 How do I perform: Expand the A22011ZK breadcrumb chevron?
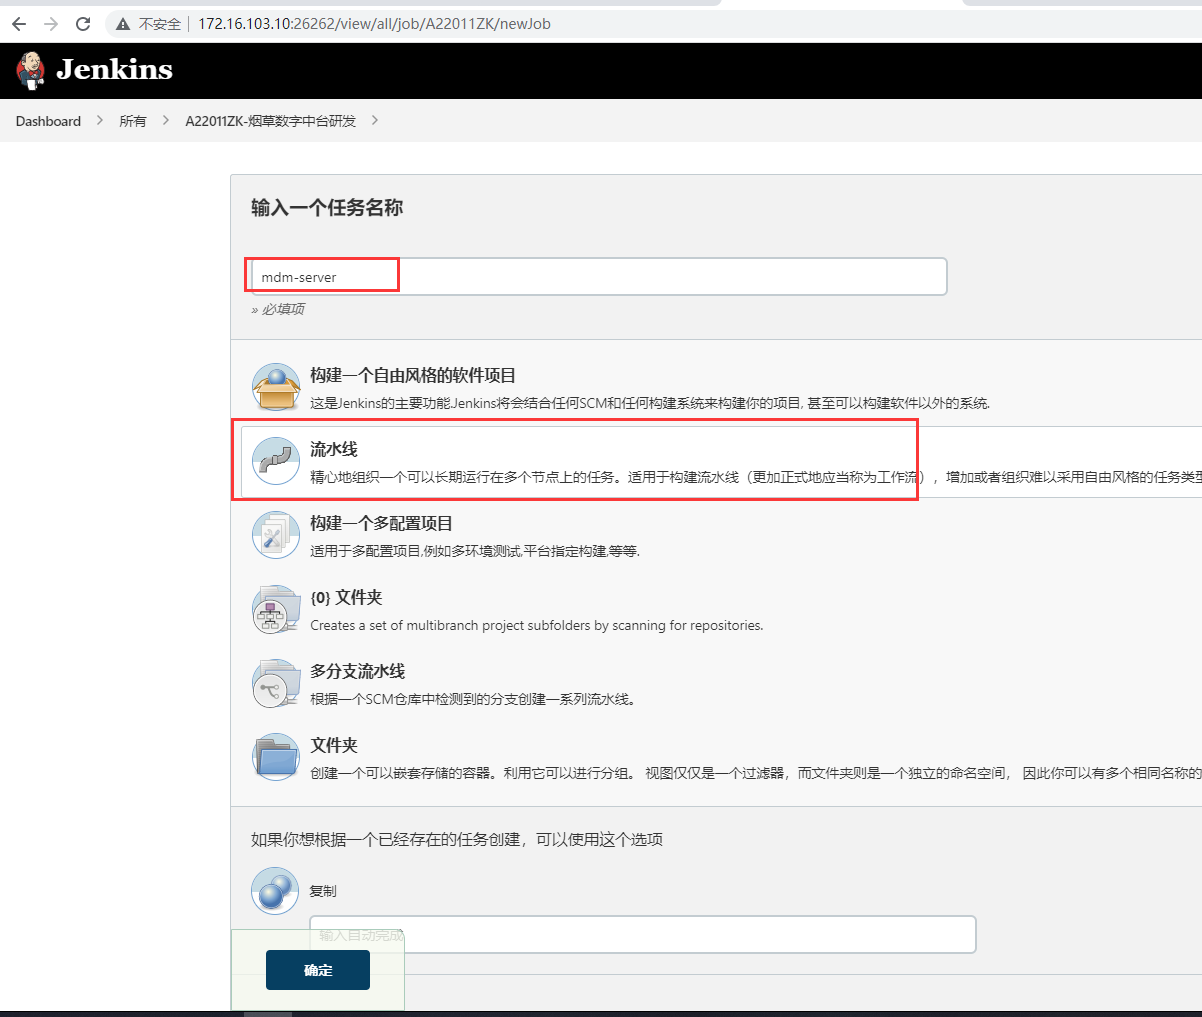tap(375, 120)
